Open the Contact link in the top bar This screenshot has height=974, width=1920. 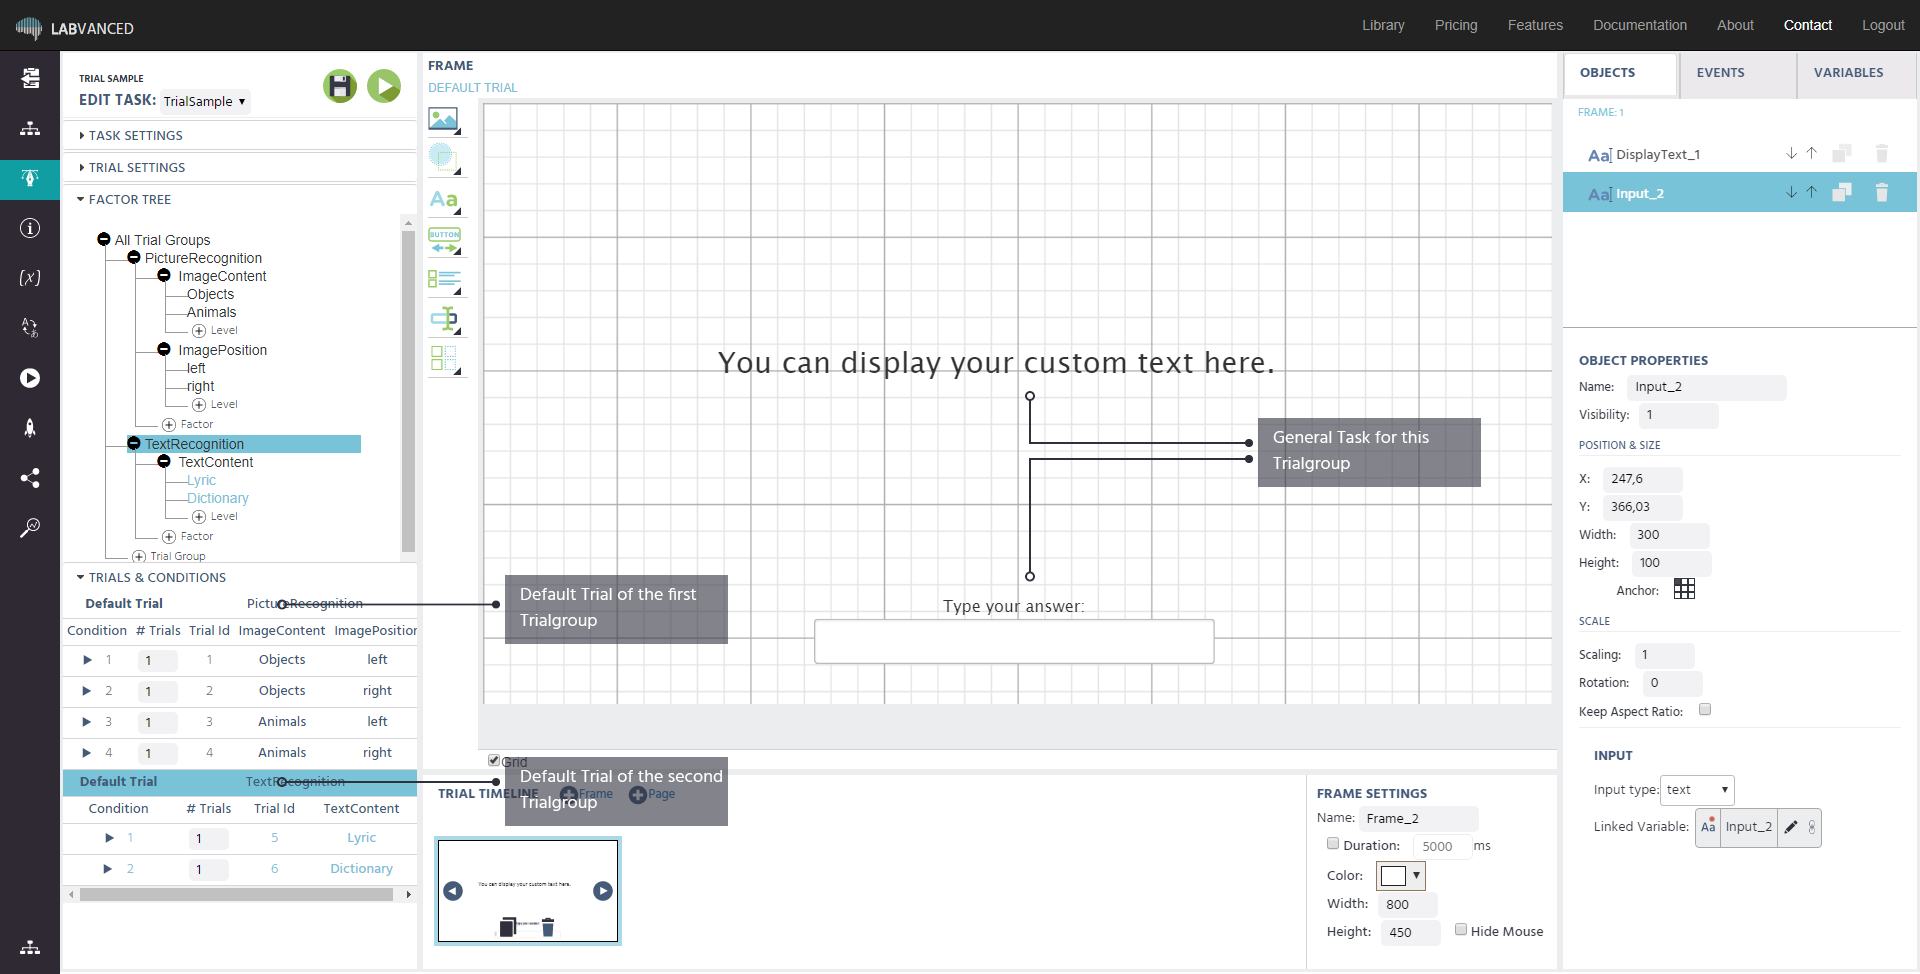tap(1807, 25)
